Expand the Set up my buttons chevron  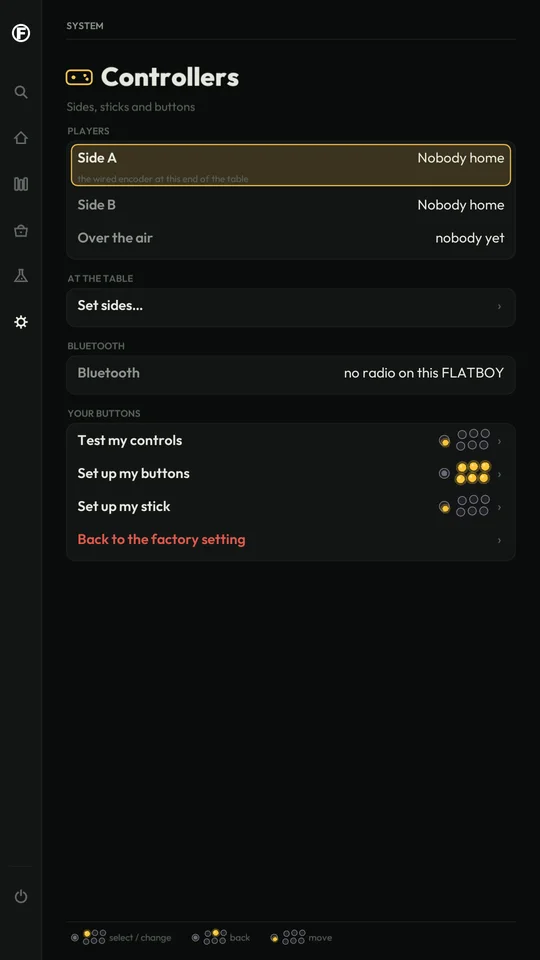pyautogui.click(x=499, y=474)
